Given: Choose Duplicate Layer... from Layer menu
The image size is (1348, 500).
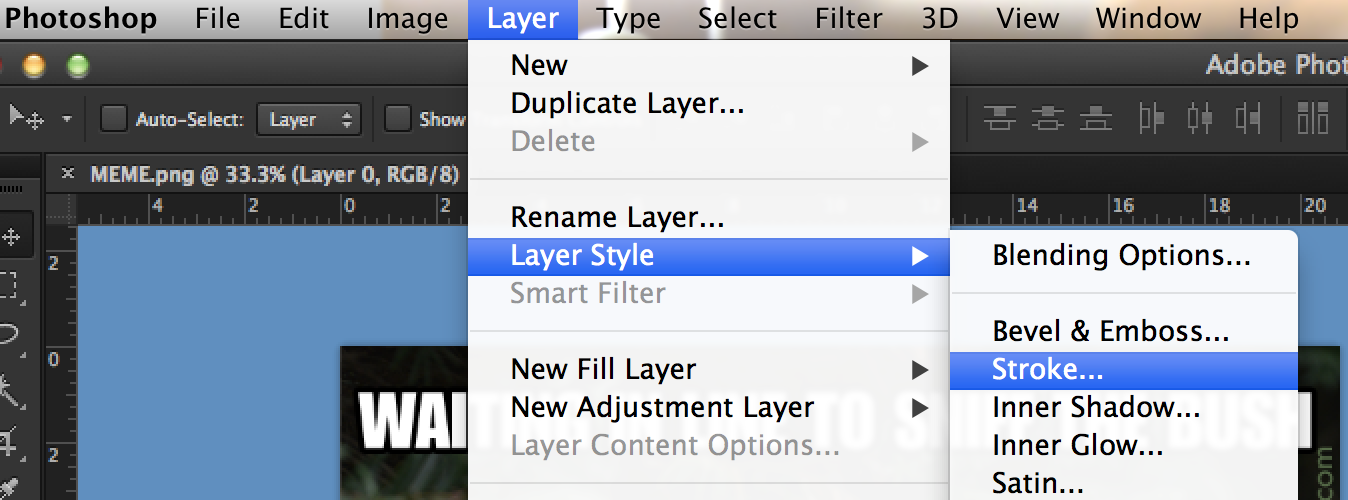Looking at the screenshot, I should tap(708, 103).
